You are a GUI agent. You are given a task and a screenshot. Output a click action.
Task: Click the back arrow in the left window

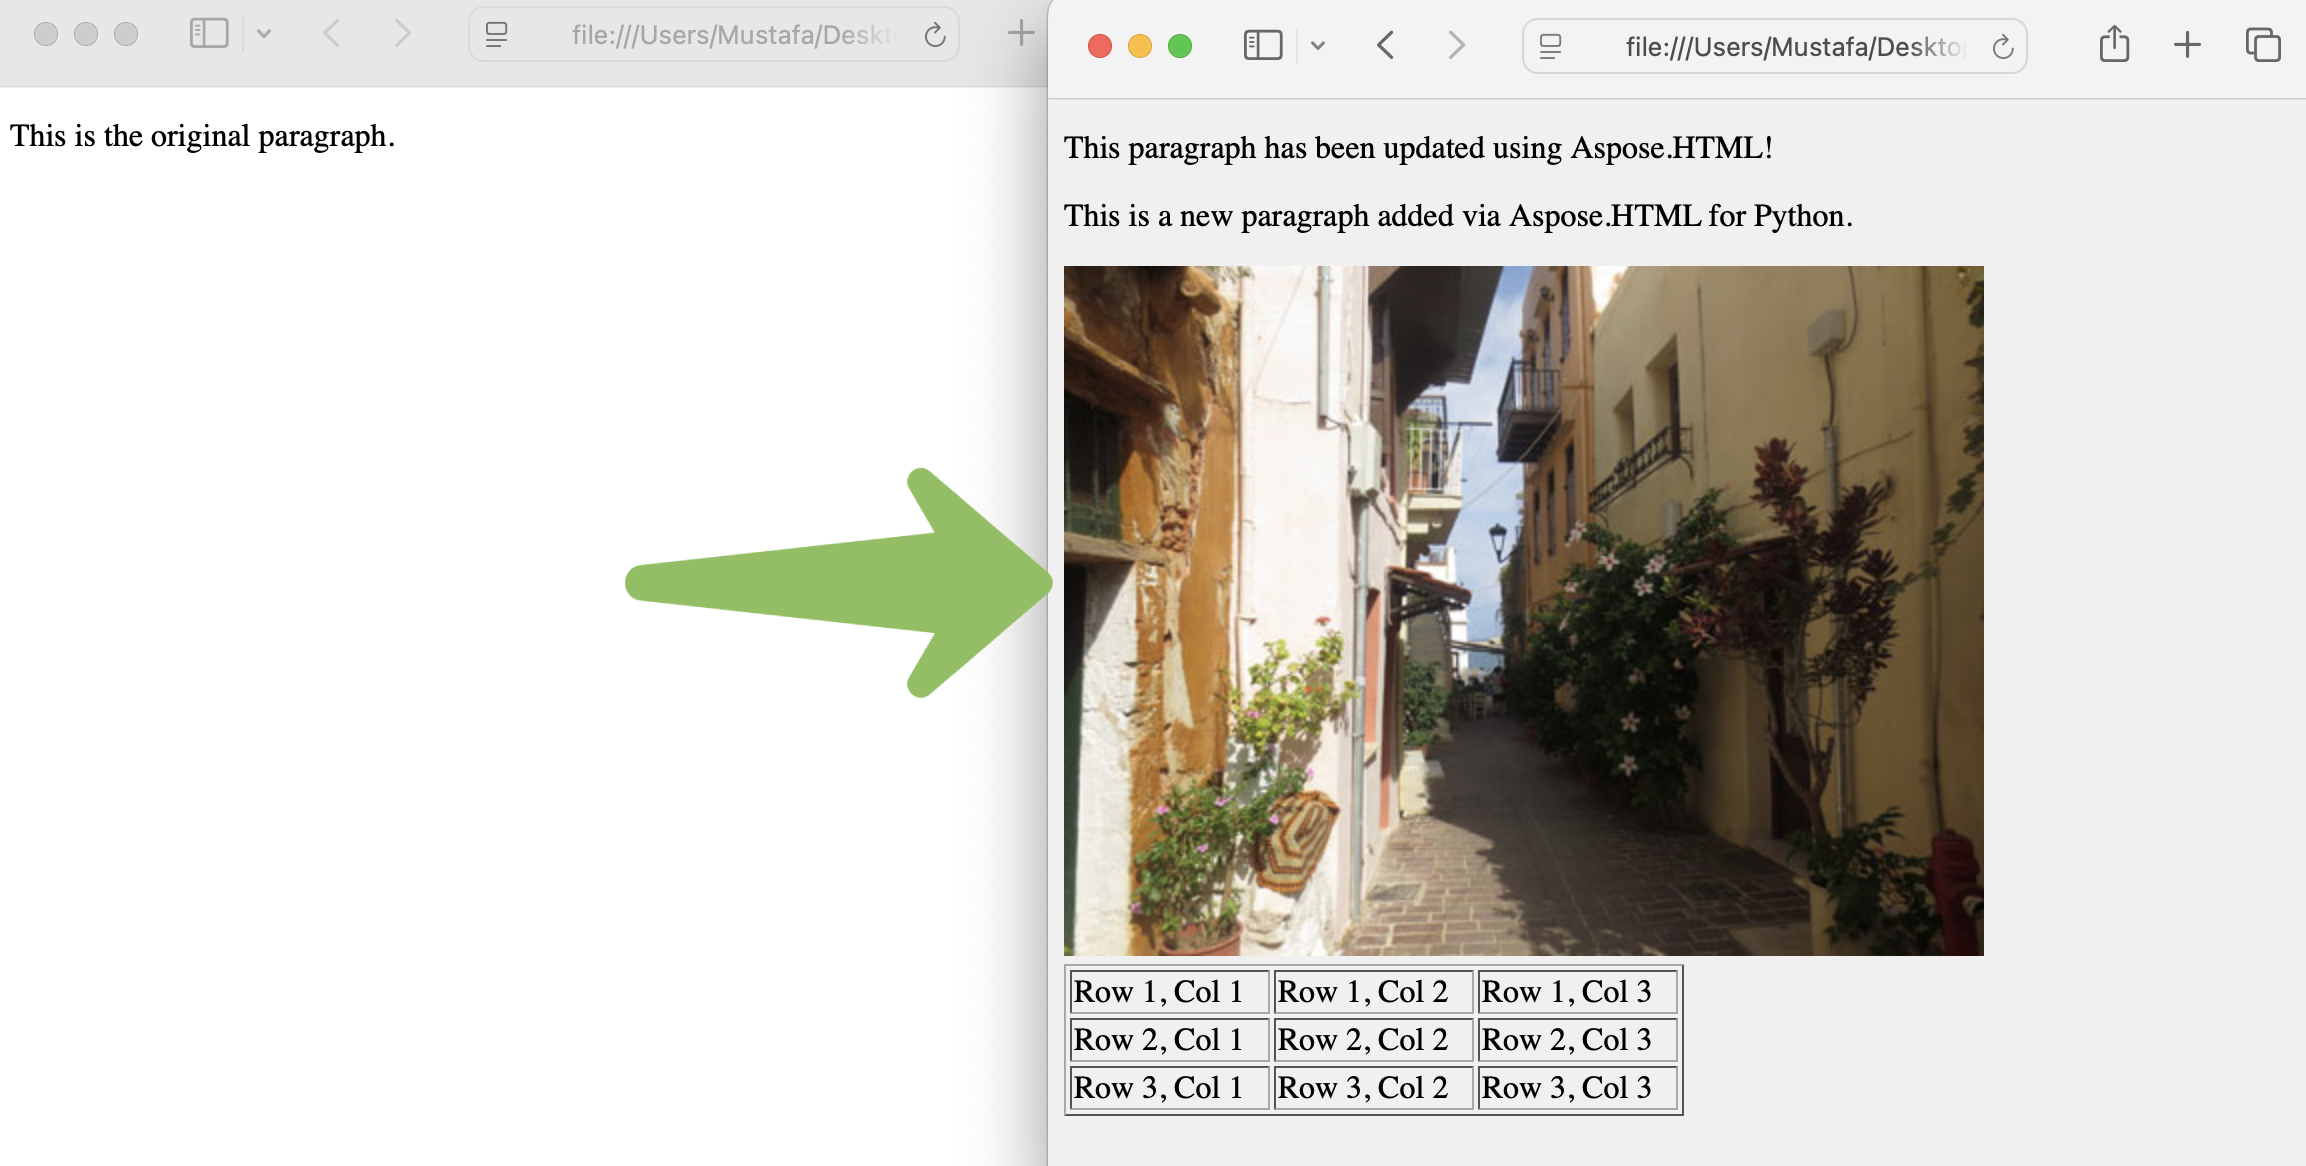pyautogui.click(x=331, y=33)
